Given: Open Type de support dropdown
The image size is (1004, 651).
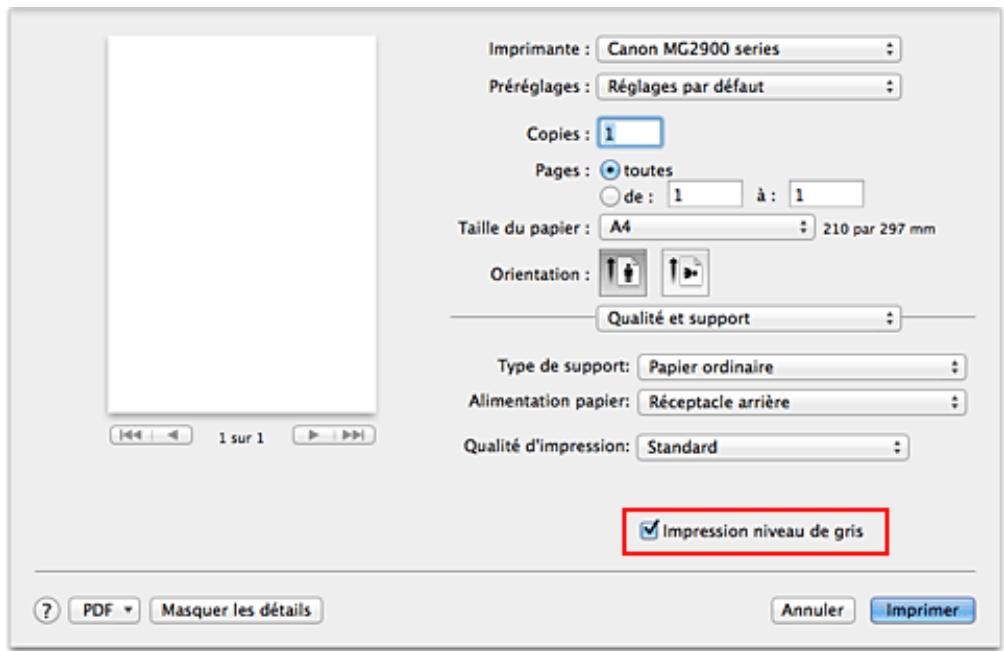Looking at the screenshot, I should tap(802, 367).
